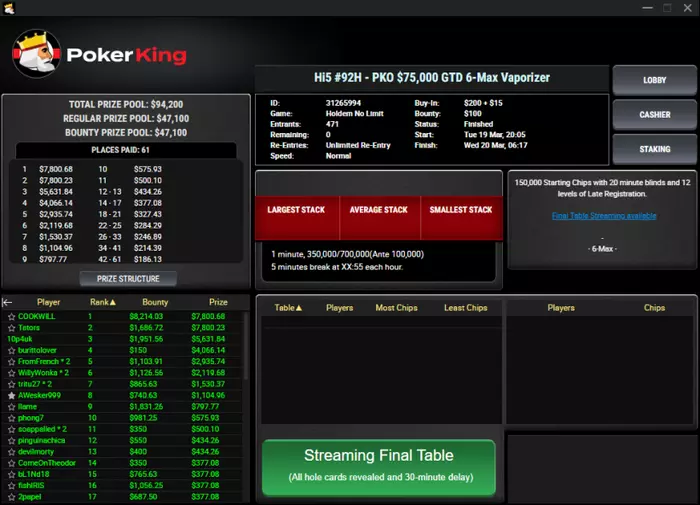This screenshot has height=505, width=700.
Task: Star the player soappalled
Action: pos(12,429)
